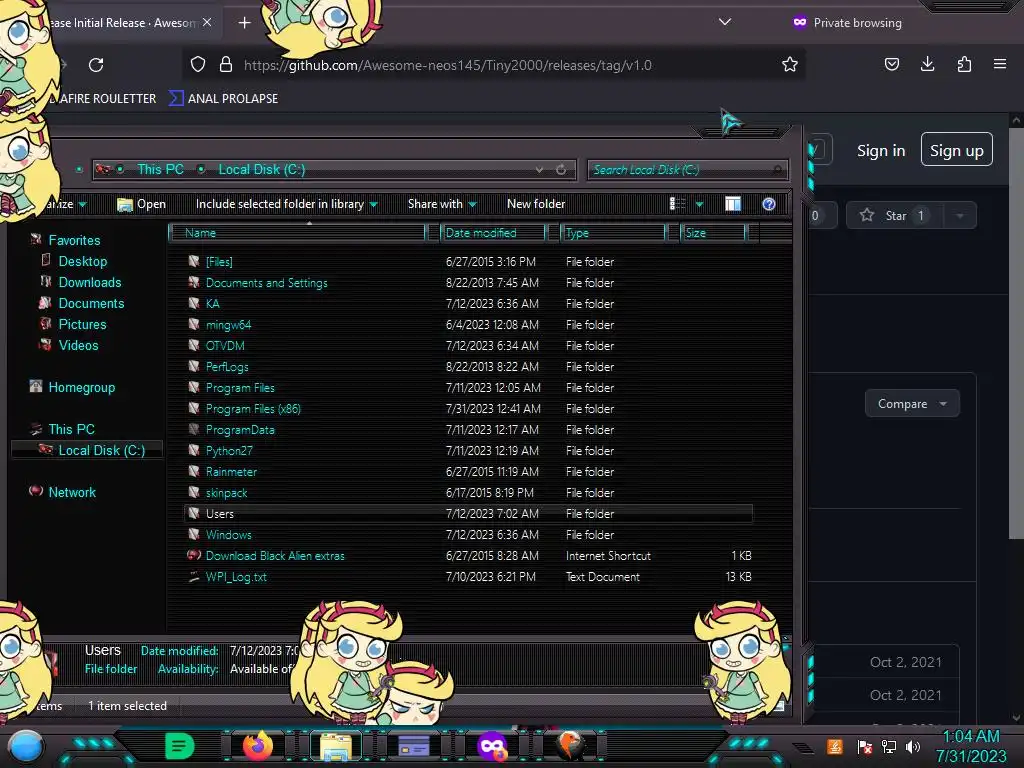Click Search Local Disk (C:) field
1024x768 pixels.
(x=687, y=170)
